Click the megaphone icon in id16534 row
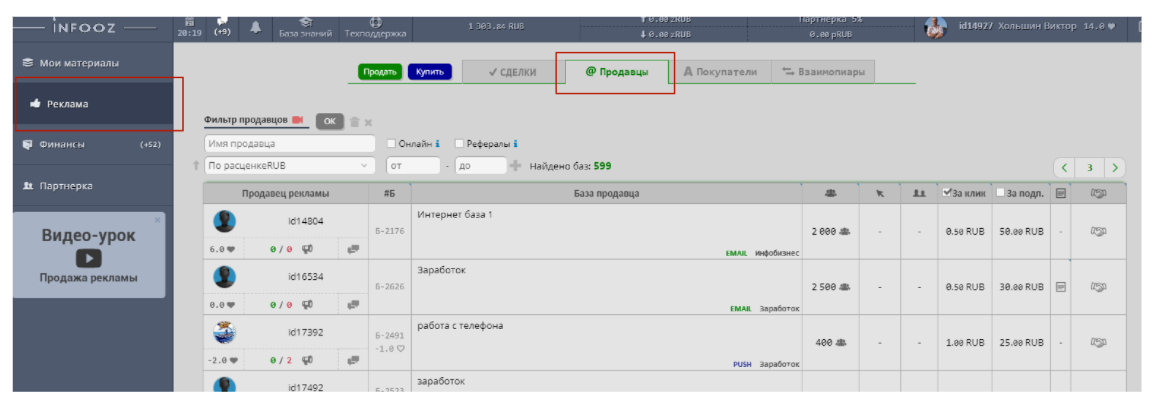Image resolution: width=1152 pixels, height=403 pixels. pos(309,305)
